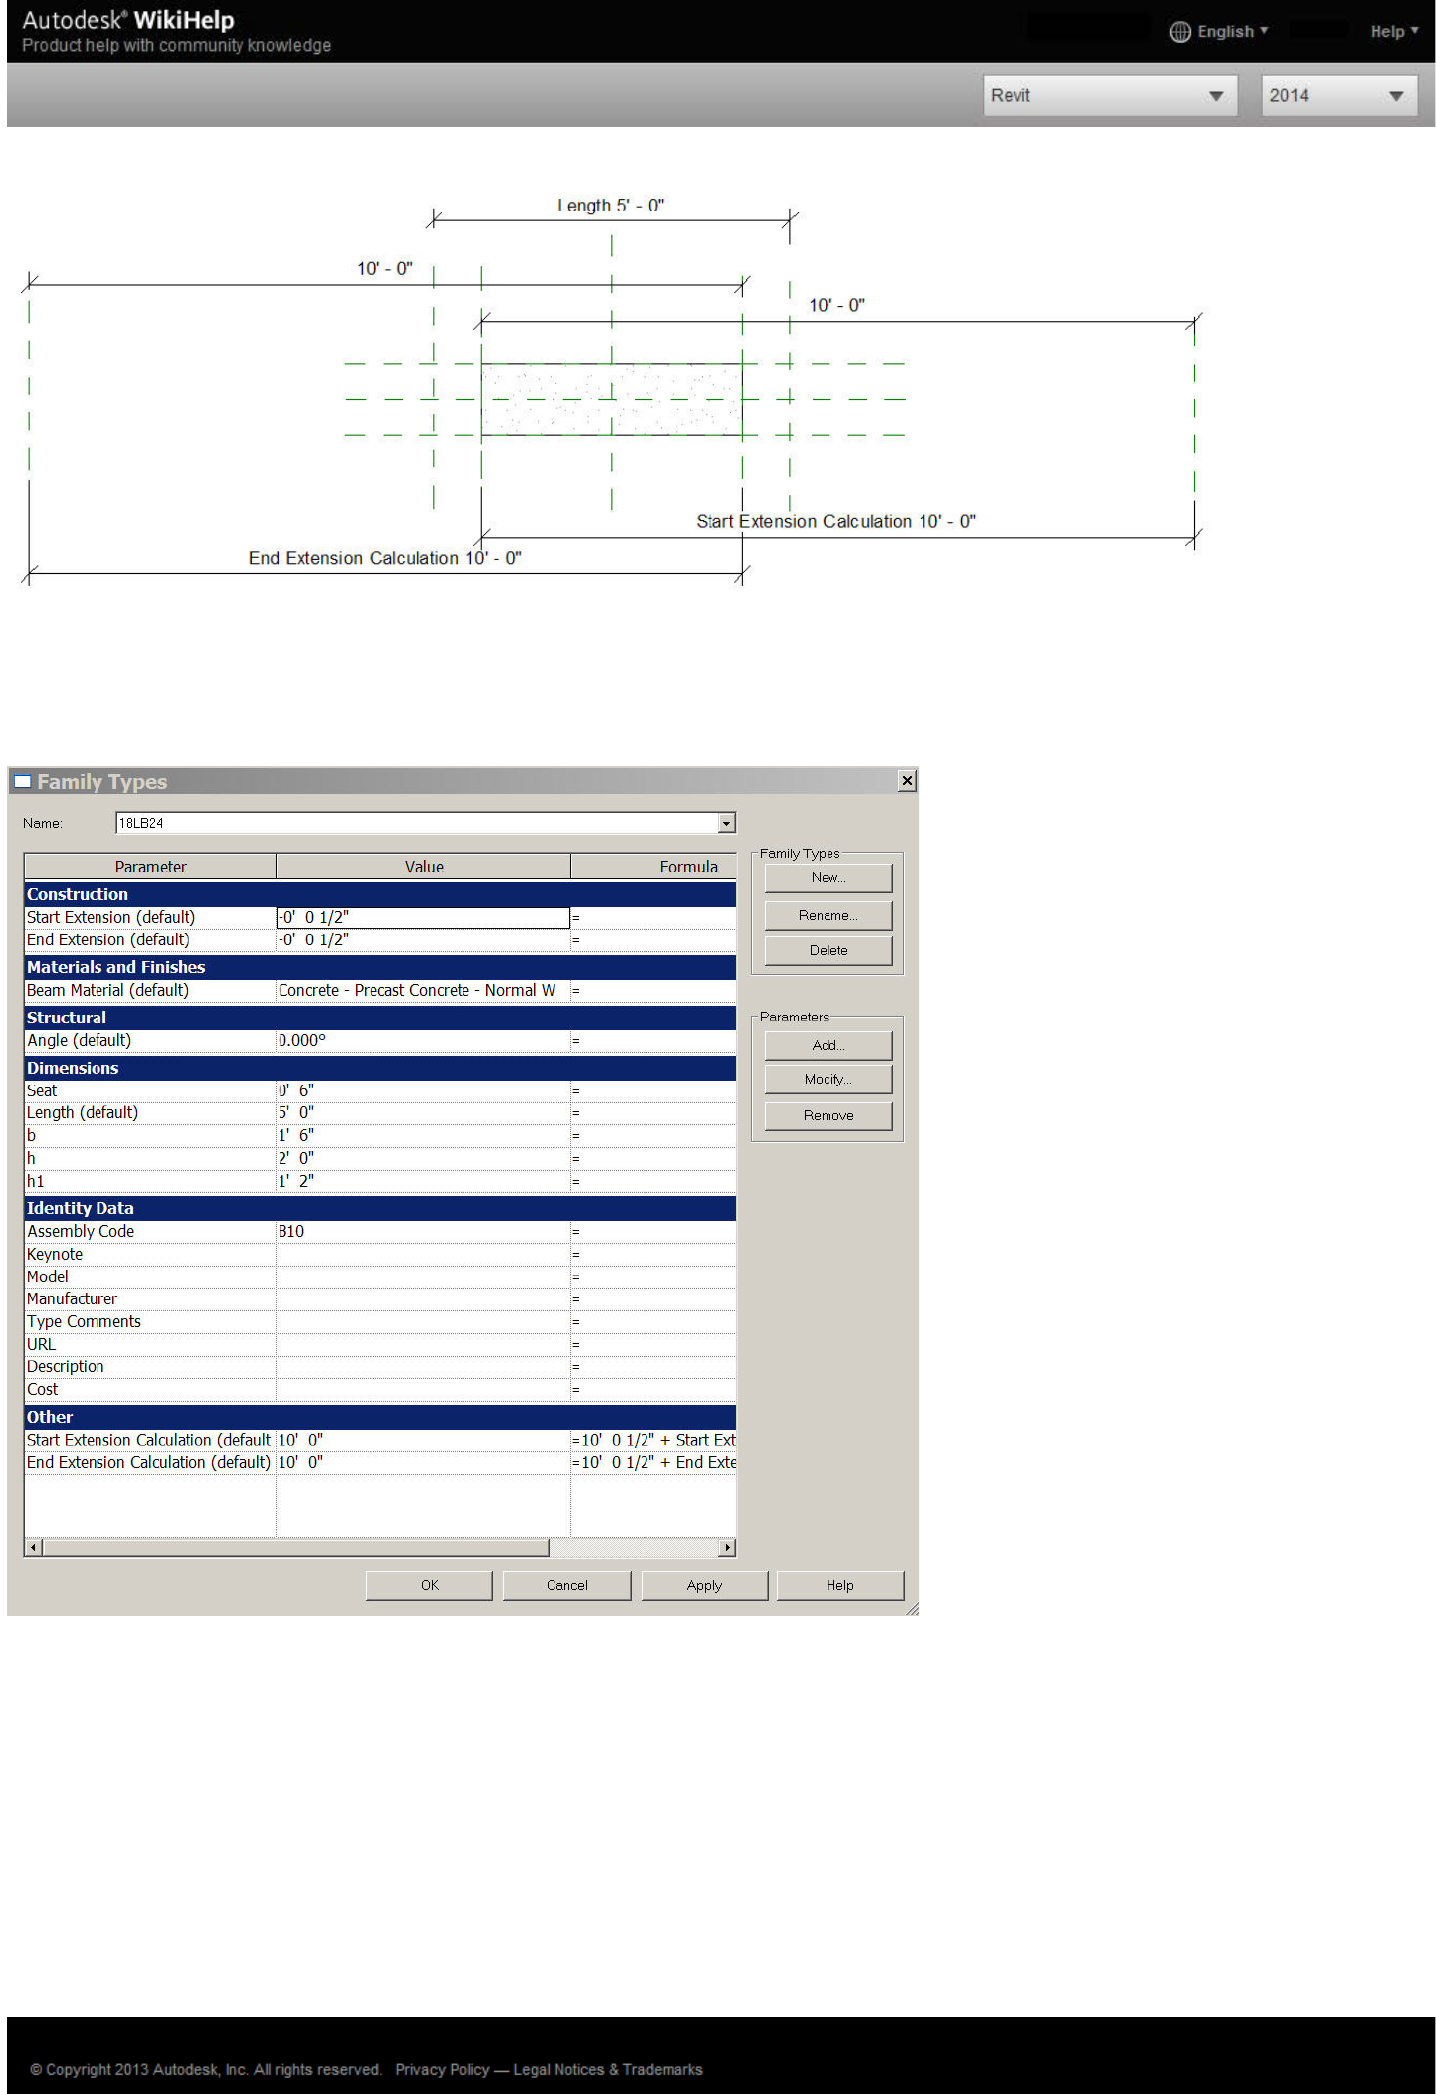The height and width of the screenshot is (2094, 1436).
Task: Click the scroll right arrow
Action: [x=727, y=1548]
